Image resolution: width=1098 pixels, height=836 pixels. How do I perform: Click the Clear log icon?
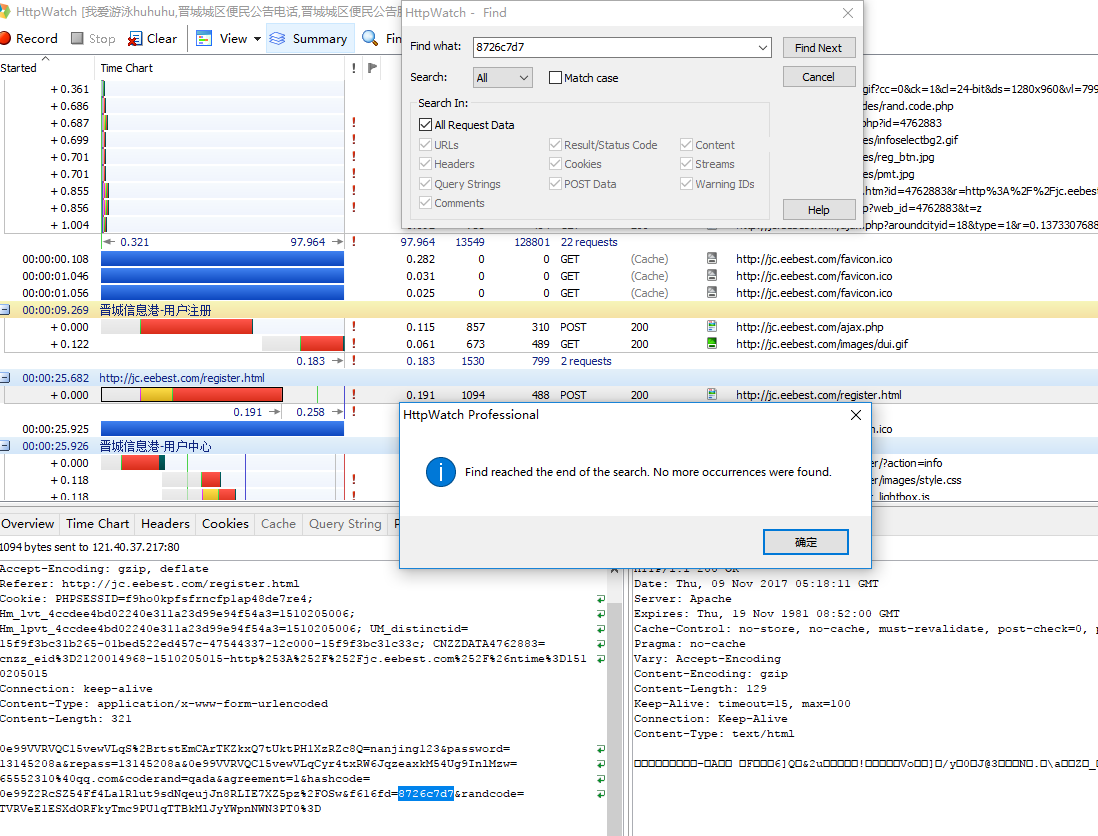[x=136, y=39]
